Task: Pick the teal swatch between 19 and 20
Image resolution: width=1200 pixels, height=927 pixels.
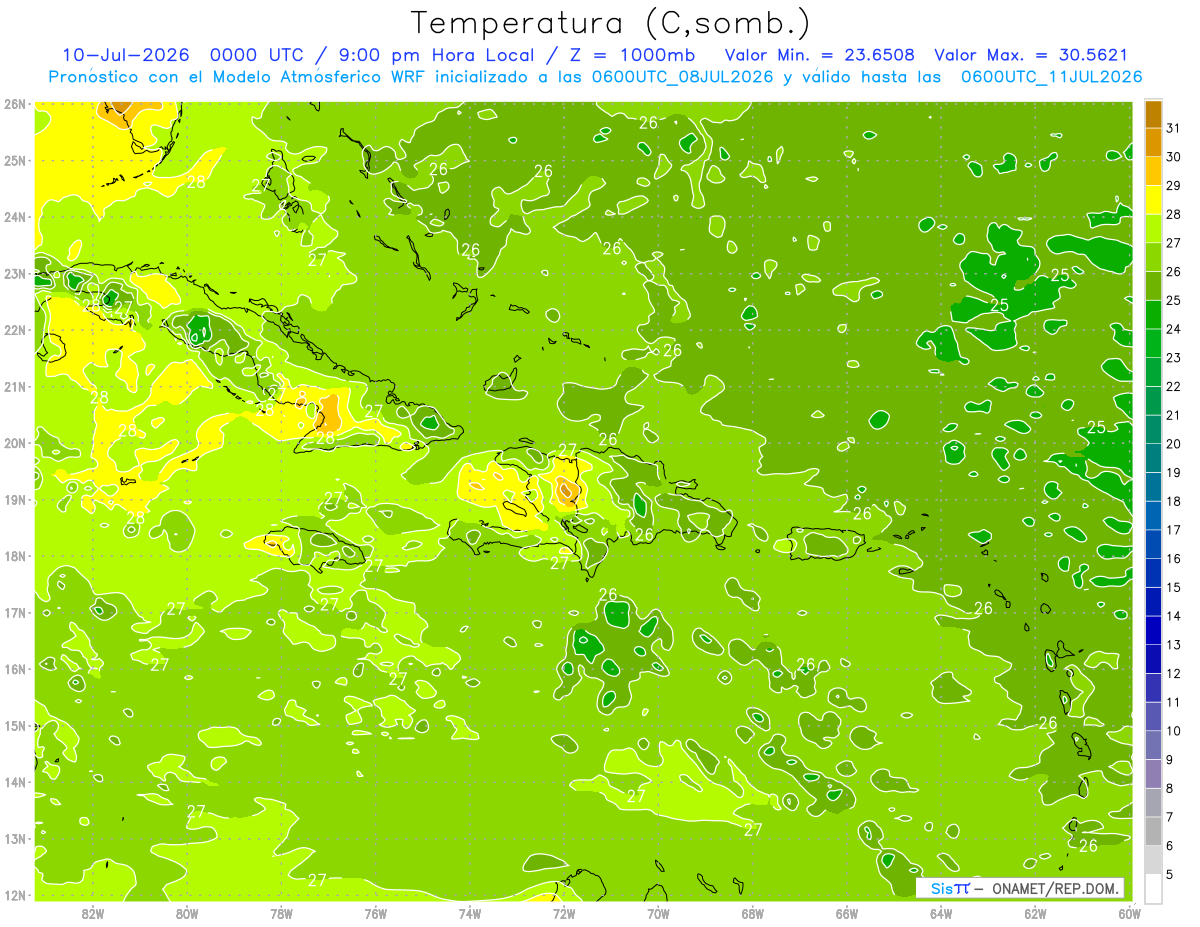Action: (x=1153, y=457)
